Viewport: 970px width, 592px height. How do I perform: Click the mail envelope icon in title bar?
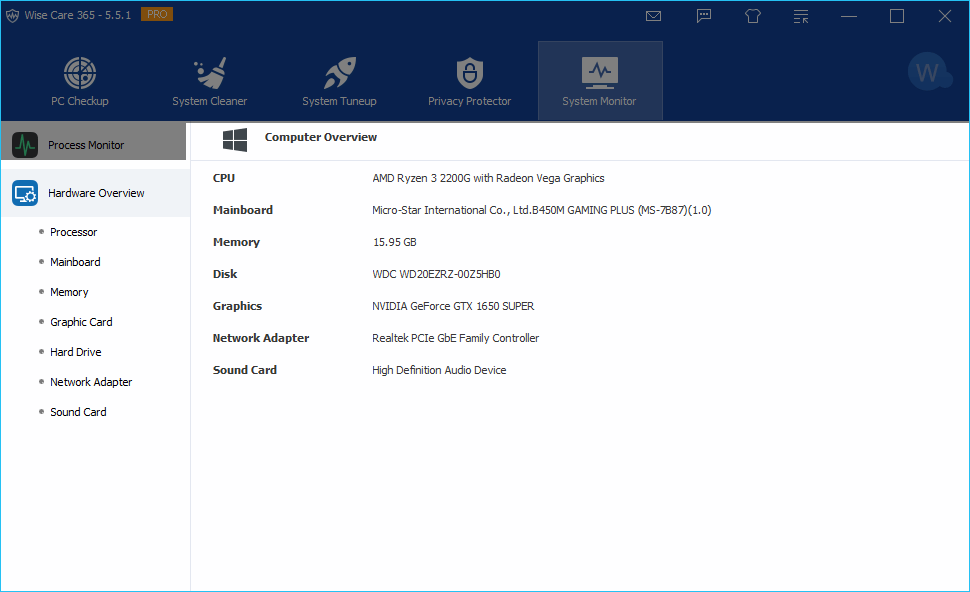653,16
